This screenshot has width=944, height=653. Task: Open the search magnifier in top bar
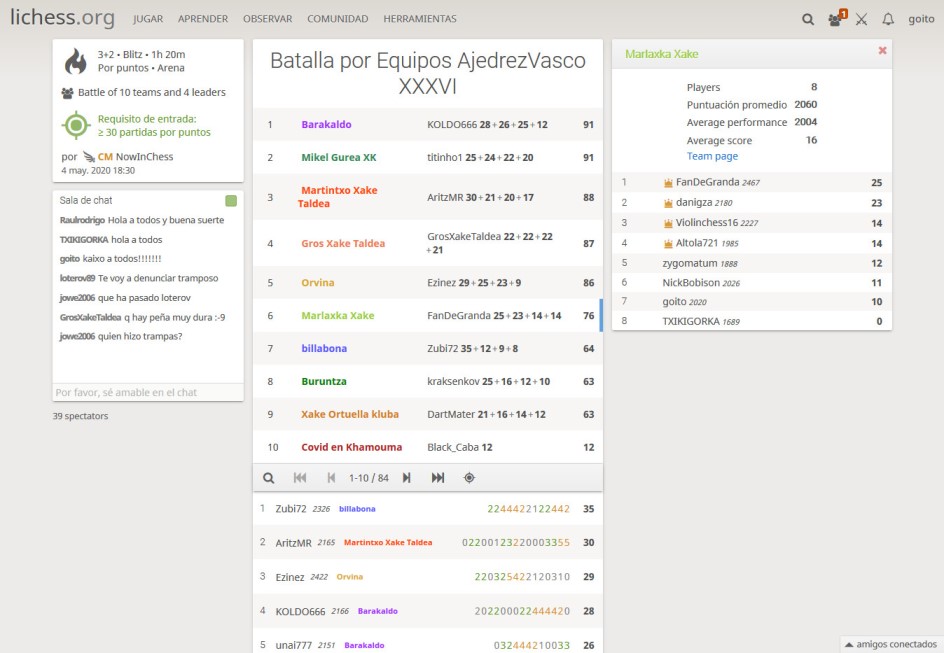click(x=808, y=19)
